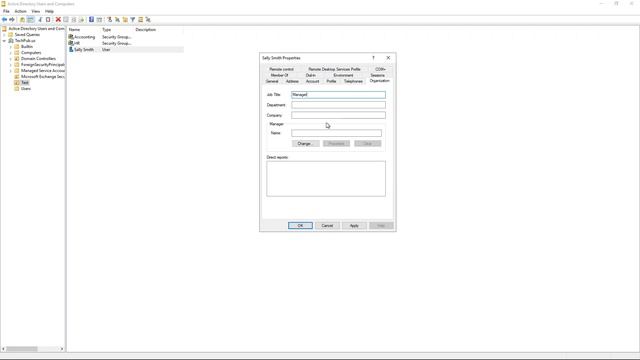Open the Help menu in menu bar
640x360 pixels.
point(49,11)
